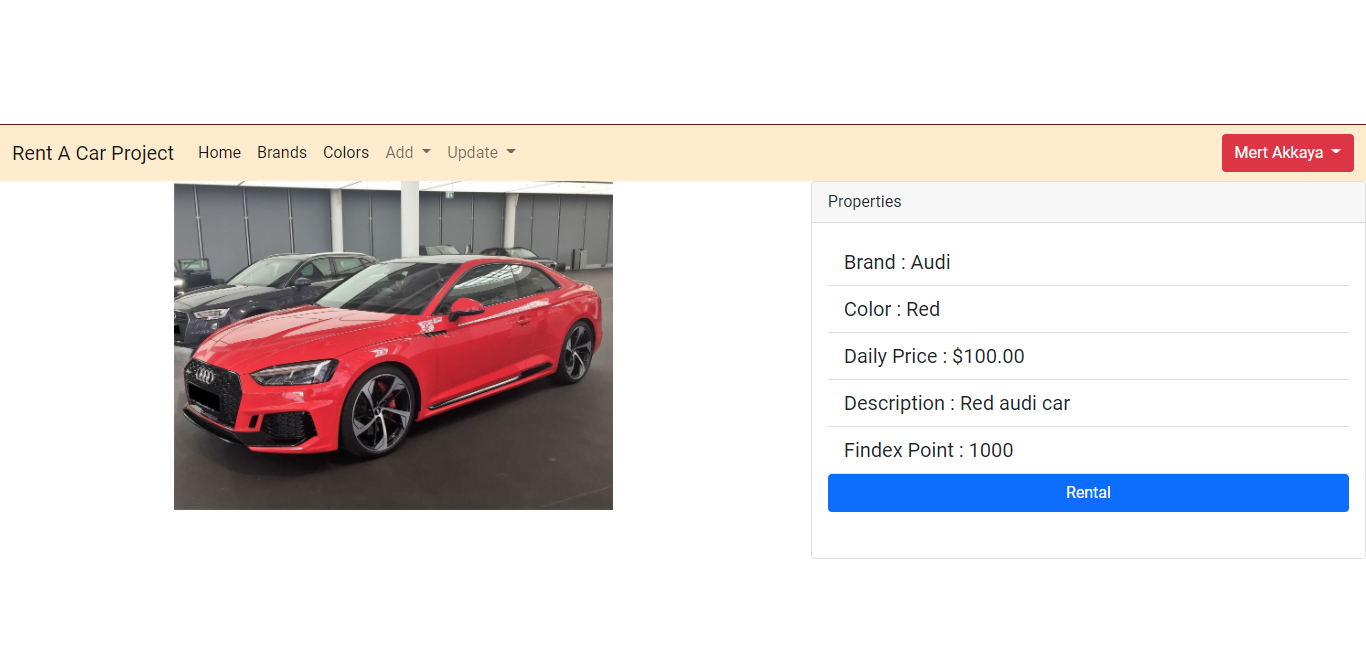The width and height of the screenshot is (1366, 659).
Task: Click the Properties panel header
Action: [864, 201]
